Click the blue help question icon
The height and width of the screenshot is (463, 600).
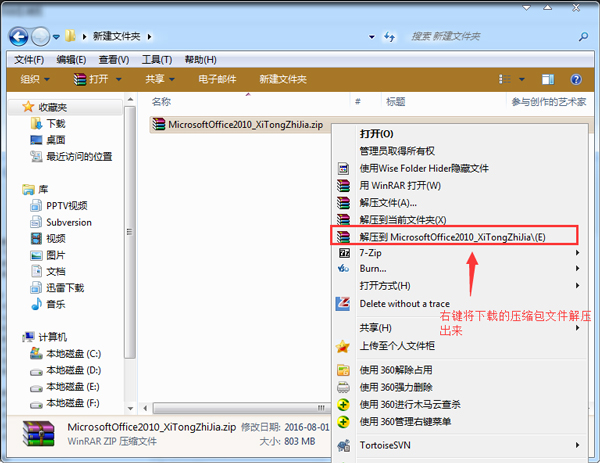click(576, 79)
